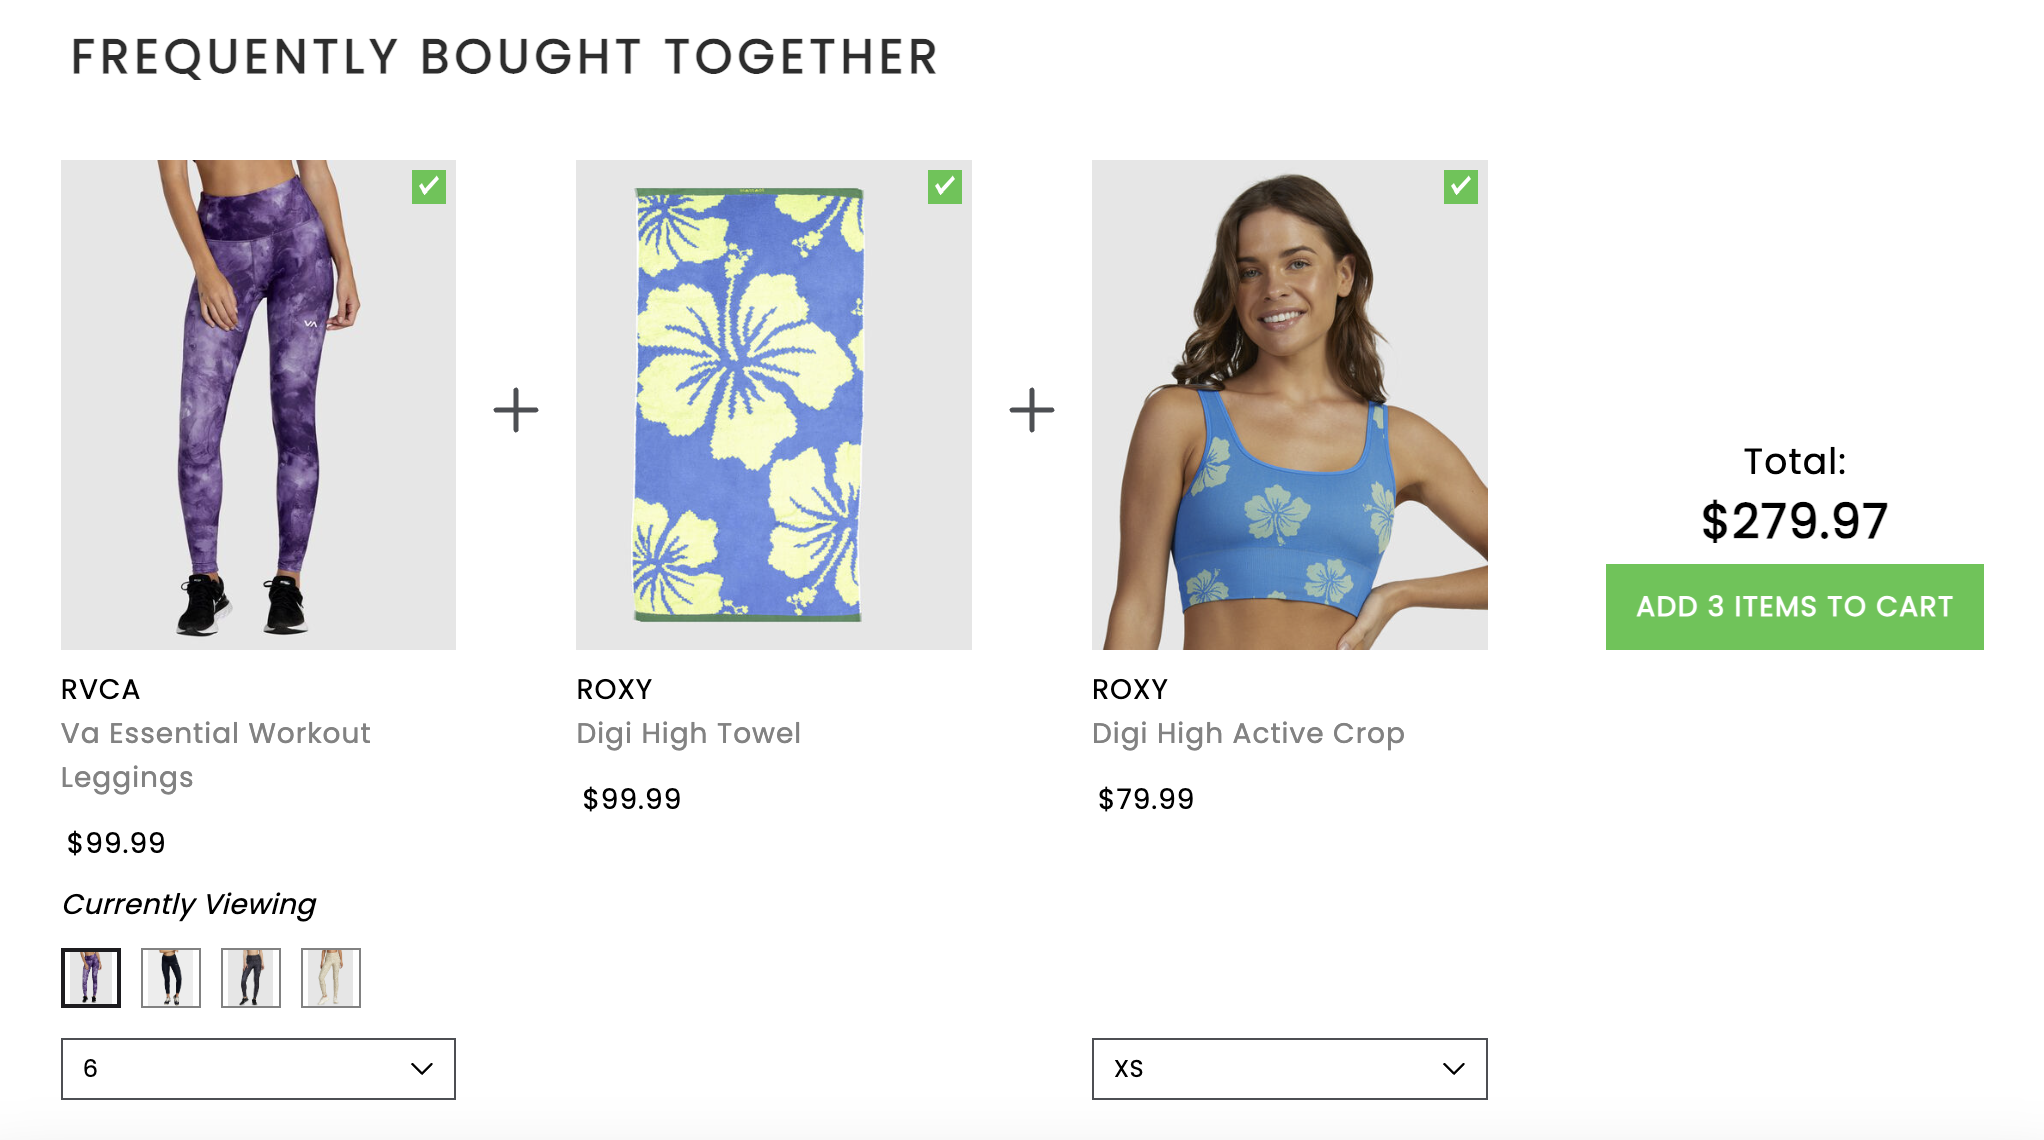Viewport: 2044px width, 1140px height.
Task: Select the dark grey leggings color swatch
Action: (x=251, y=978)
